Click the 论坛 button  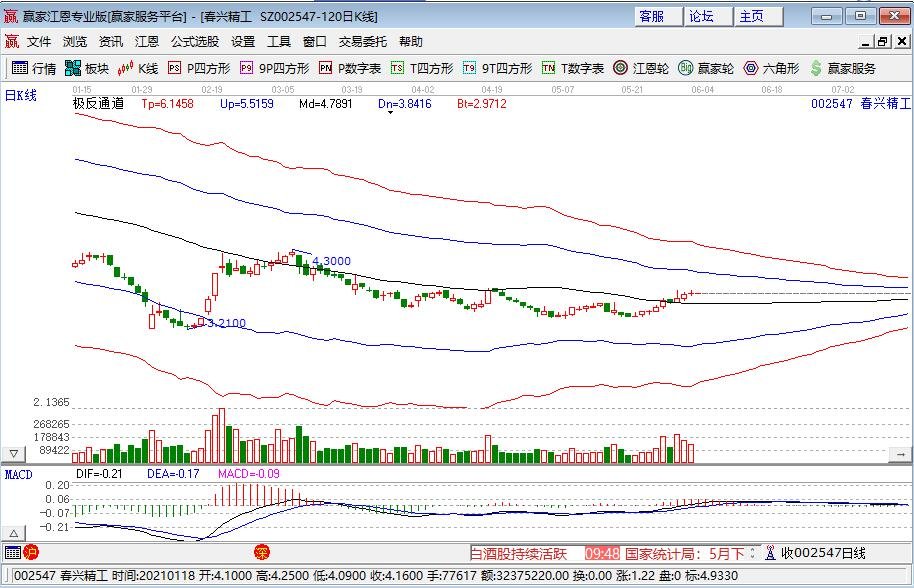(x=700, y=16)
